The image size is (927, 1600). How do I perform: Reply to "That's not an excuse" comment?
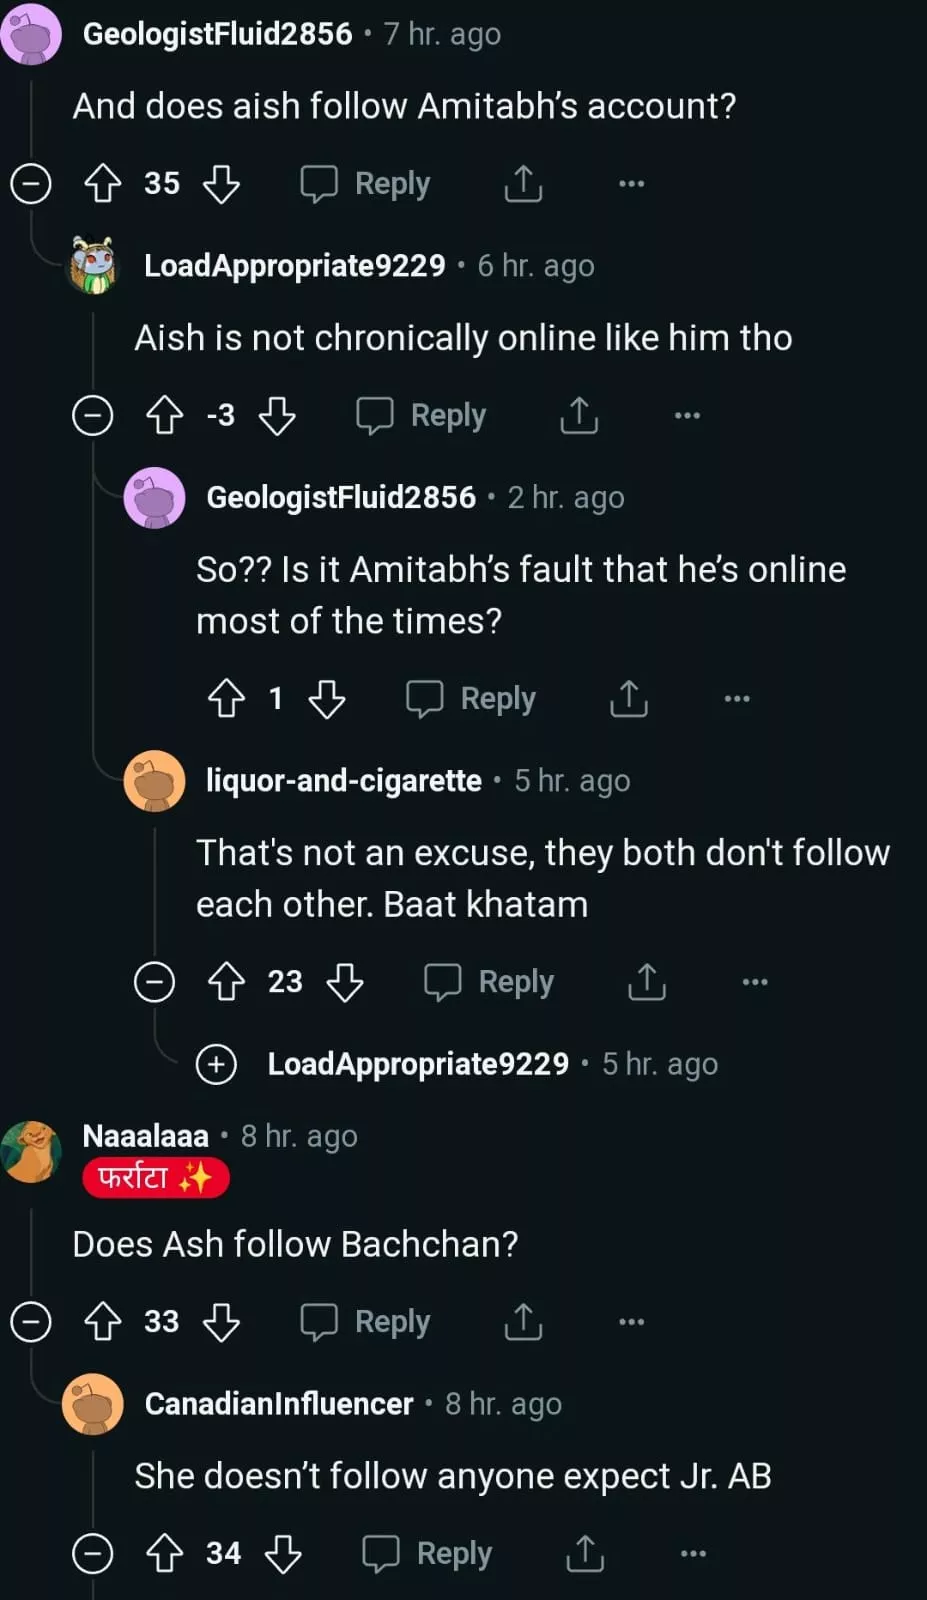coord(489,982)
